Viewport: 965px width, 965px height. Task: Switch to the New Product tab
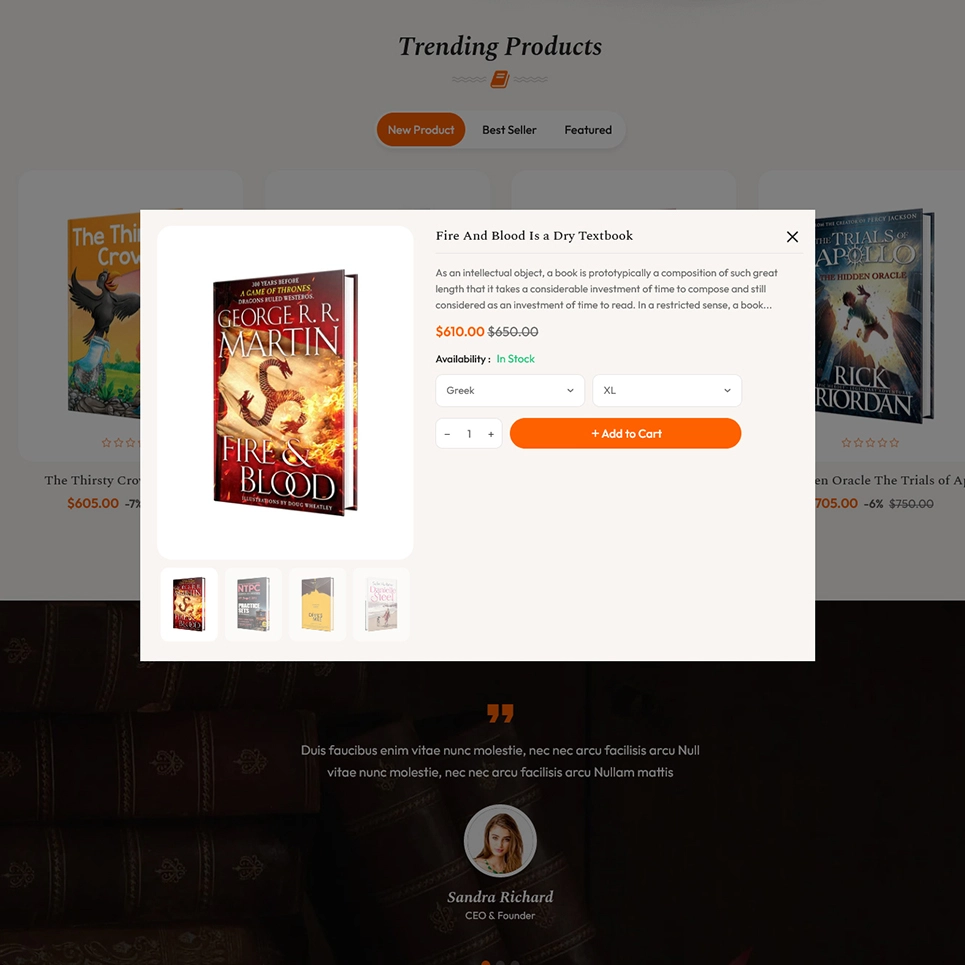[421, 130]
